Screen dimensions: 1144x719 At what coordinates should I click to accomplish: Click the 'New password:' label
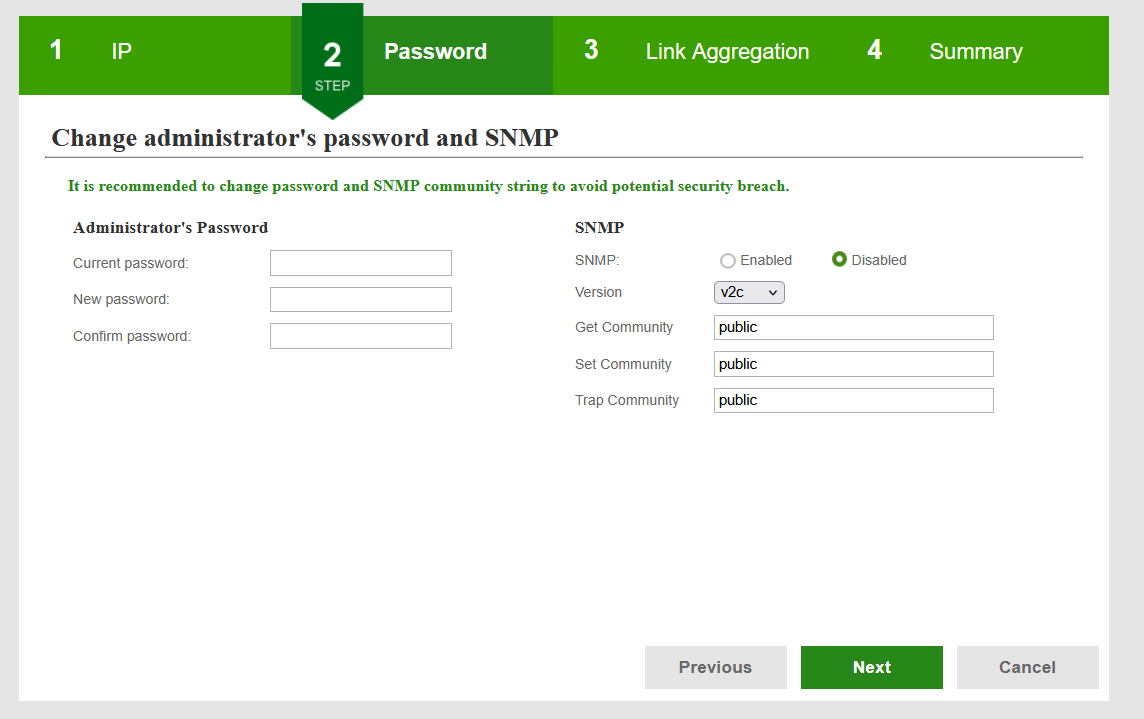pyautogui.click(x=121, y=299)
